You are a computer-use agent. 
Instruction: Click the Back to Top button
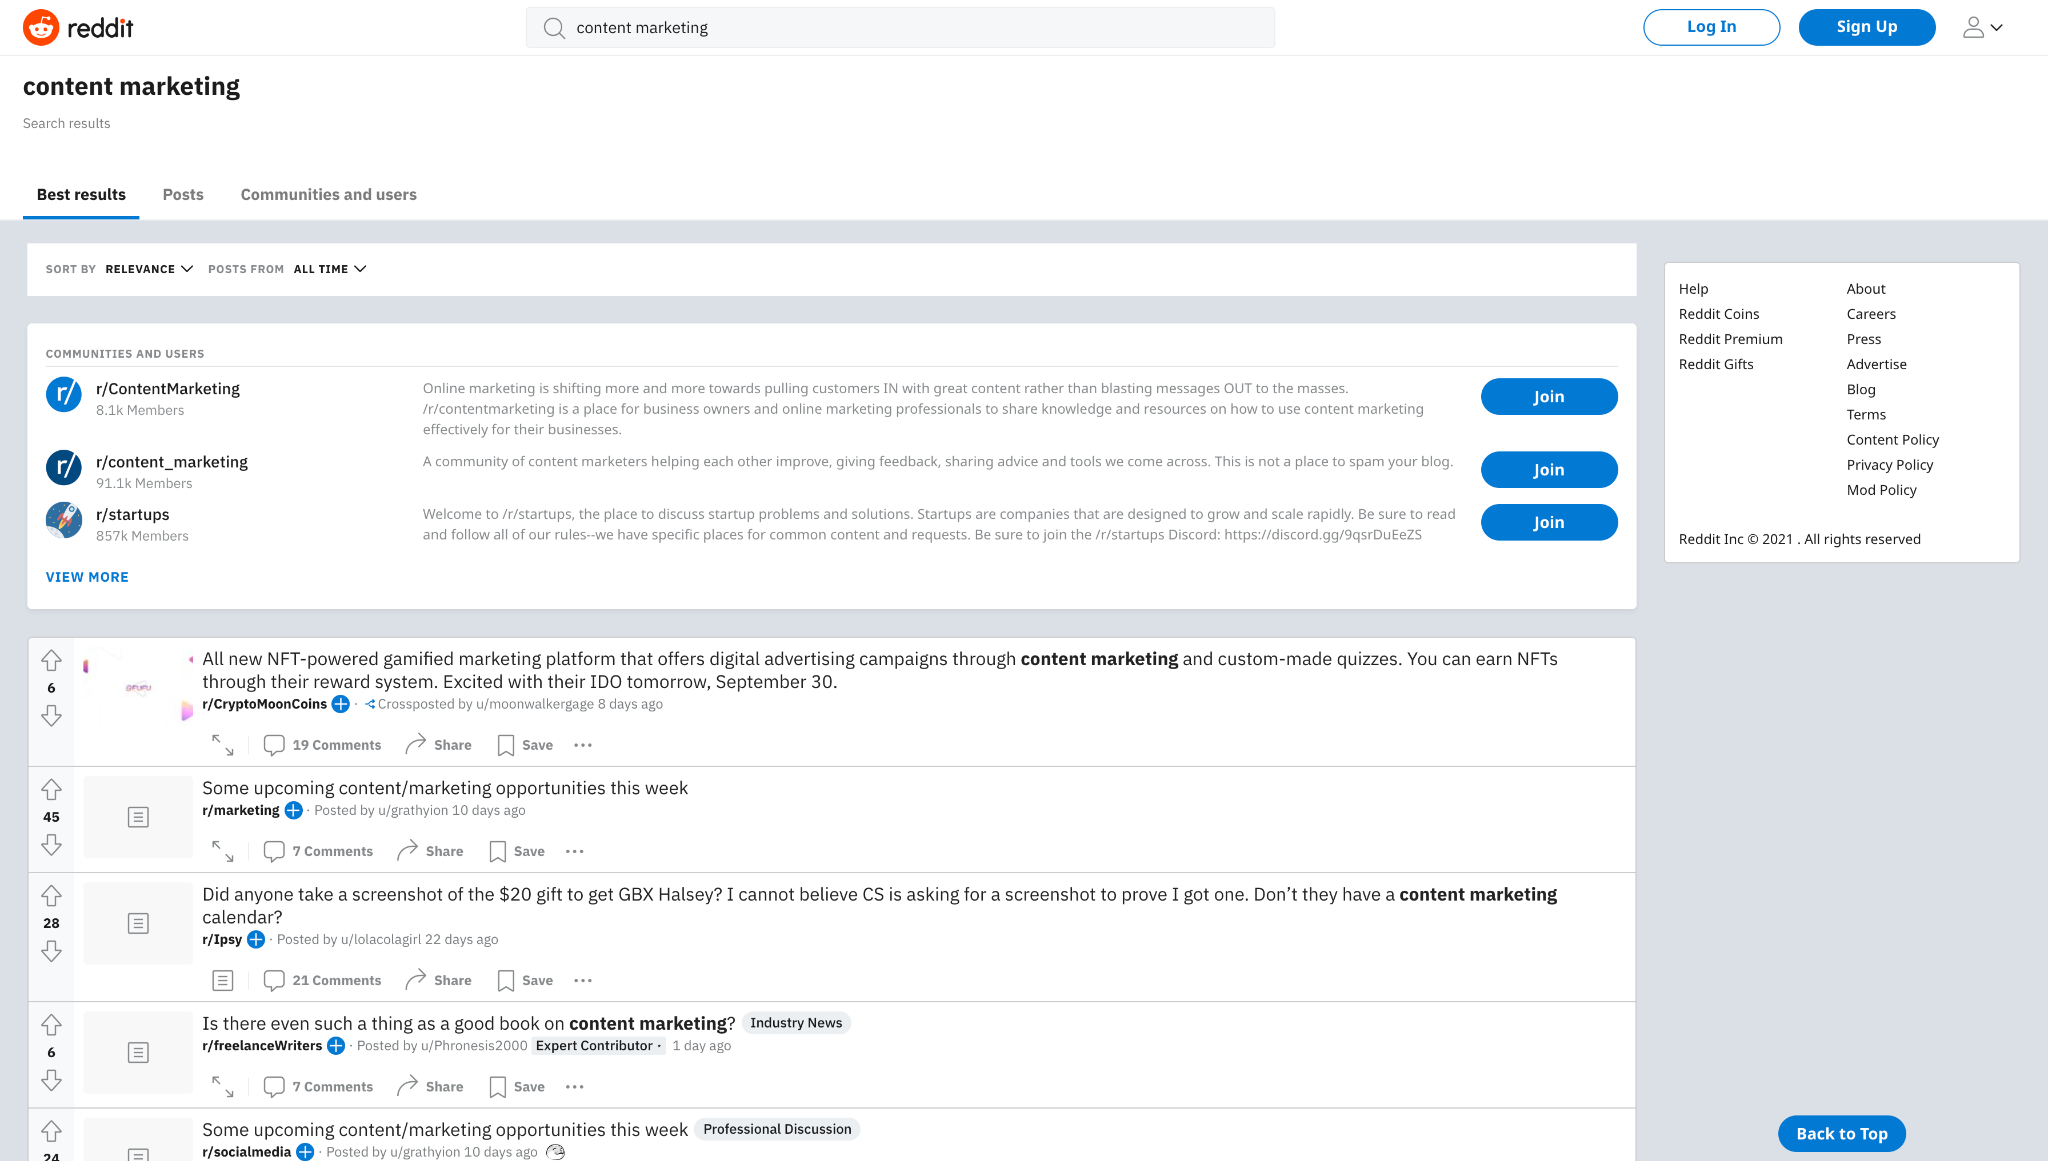(x=1841, y=1134)
